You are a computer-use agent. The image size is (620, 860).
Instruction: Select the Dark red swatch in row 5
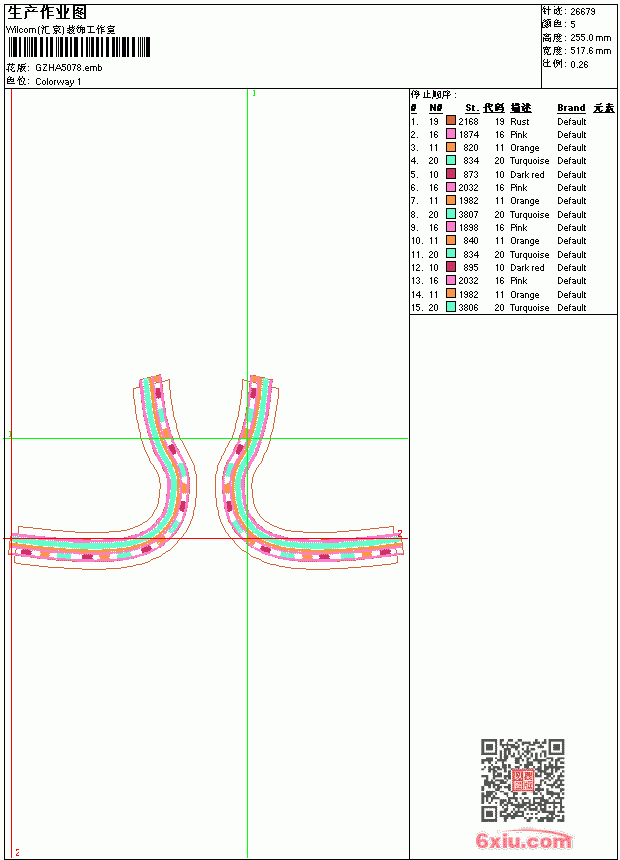point(450,174)
